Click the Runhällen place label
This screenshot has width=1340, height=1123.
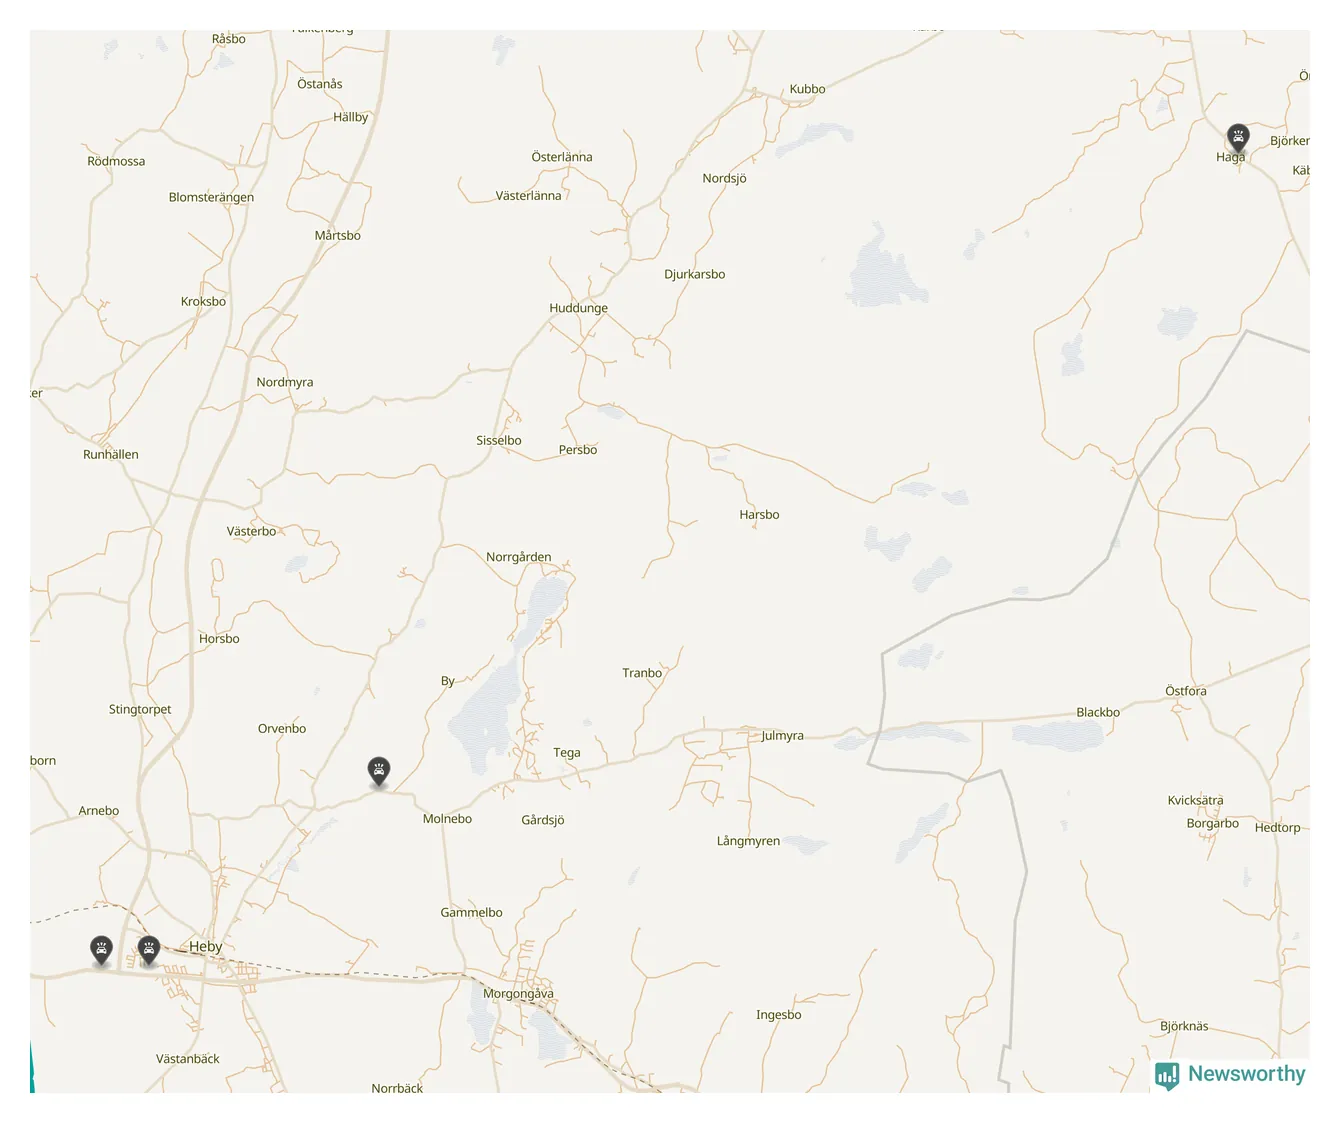click(111, 454)
